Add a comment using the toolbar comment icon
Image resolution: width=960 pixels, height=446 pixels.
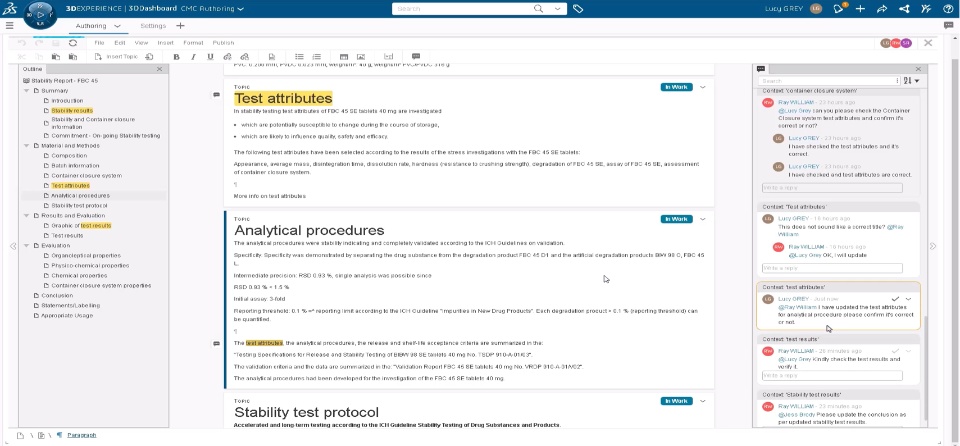point(416,56)
